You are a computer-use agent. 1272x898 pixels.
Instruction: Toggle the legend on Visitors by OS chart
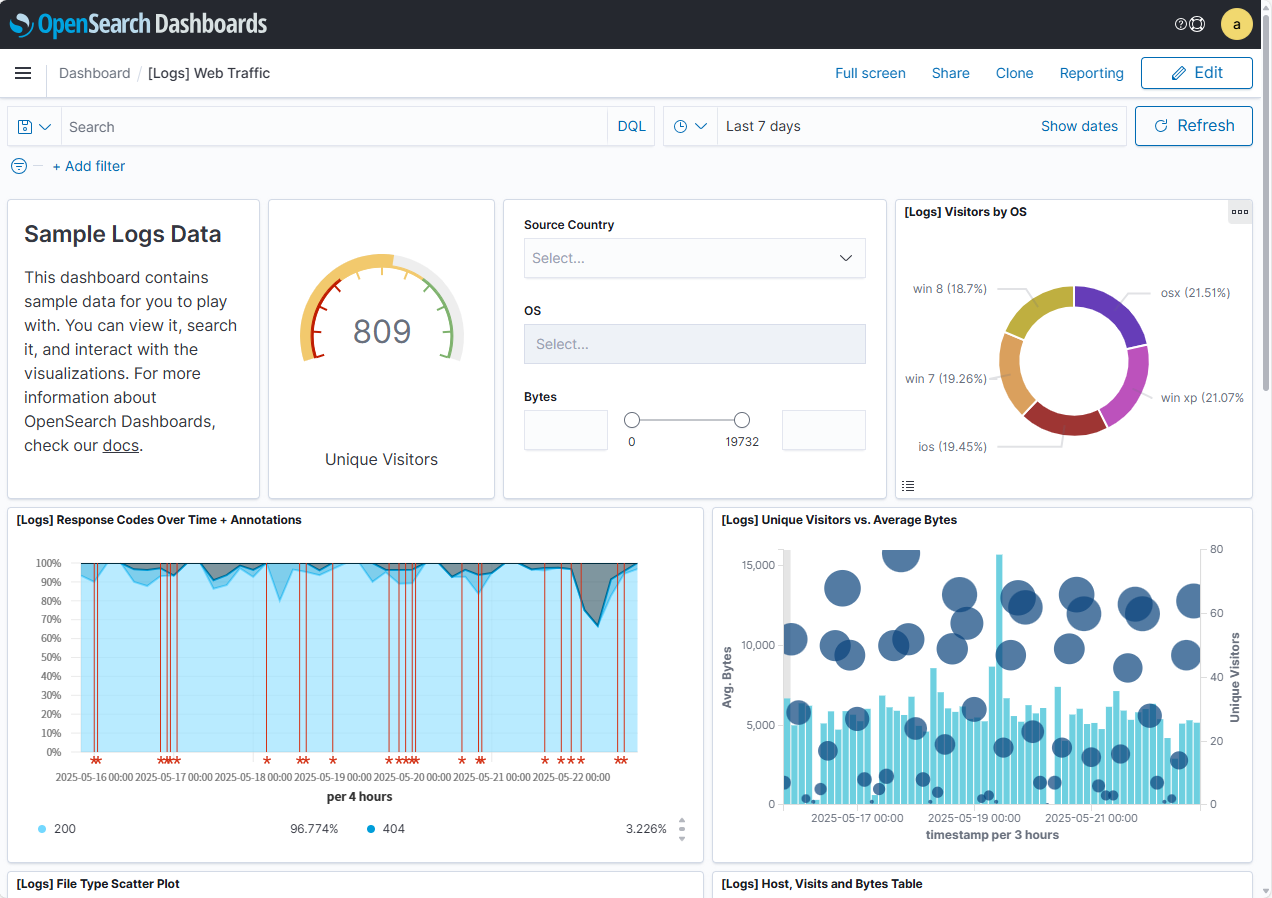[908, 485]
